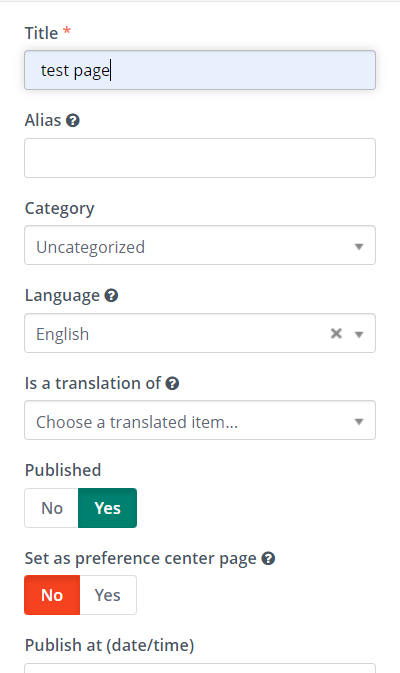The height and width of the screenshot is (673, 400).
Task: Select No for preference center page
Action: pyautogui.click(x=52, y=595)
